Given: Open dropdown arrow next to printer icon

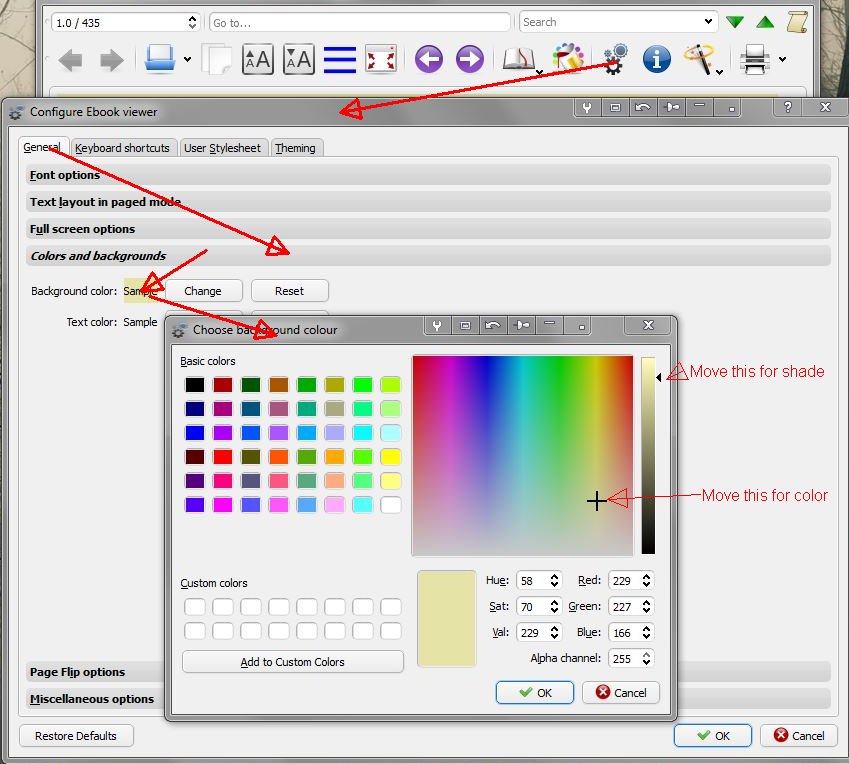Looking at the screenshot, I should pos(782,59).
